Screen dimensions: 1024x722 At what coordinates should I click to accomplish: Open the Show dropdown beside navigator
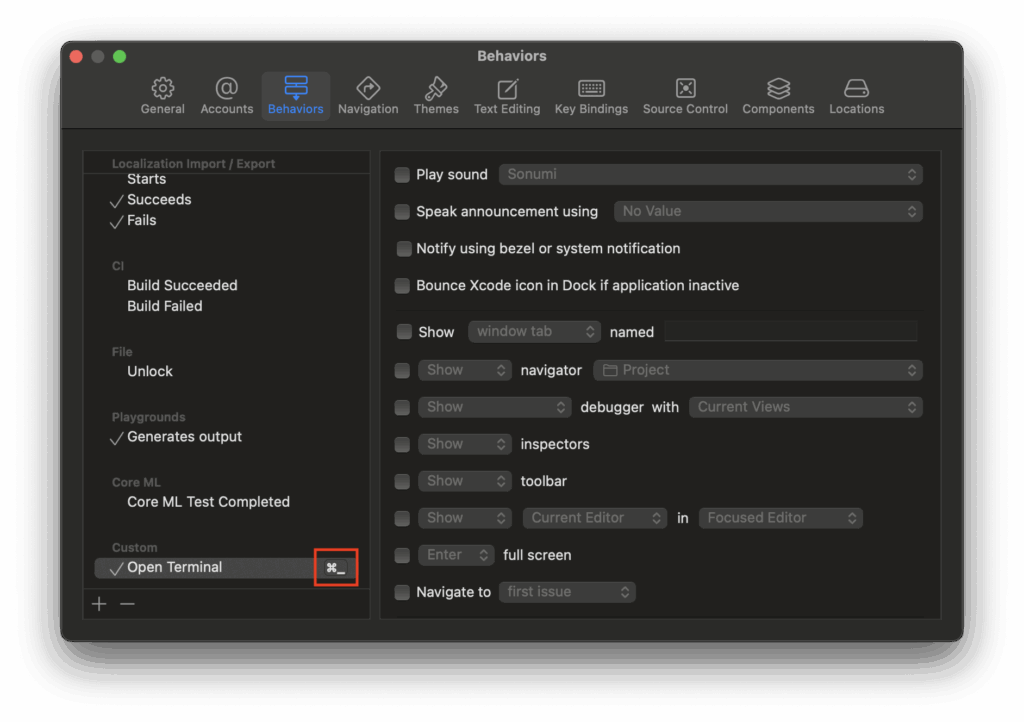pos(465,370)
